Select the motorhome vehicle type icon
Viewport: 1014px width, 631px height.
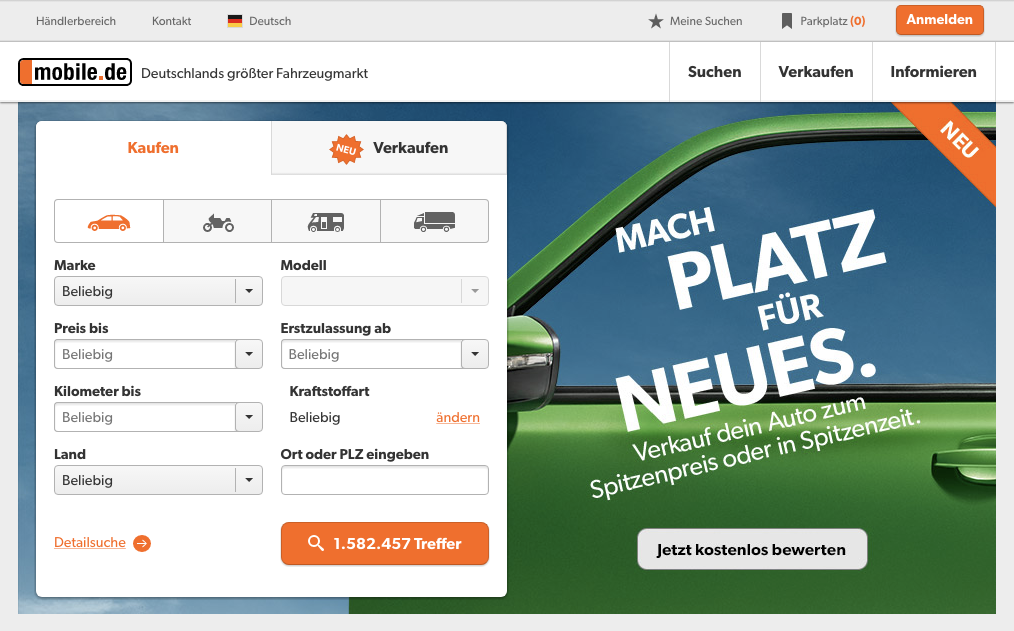point(326,222)
